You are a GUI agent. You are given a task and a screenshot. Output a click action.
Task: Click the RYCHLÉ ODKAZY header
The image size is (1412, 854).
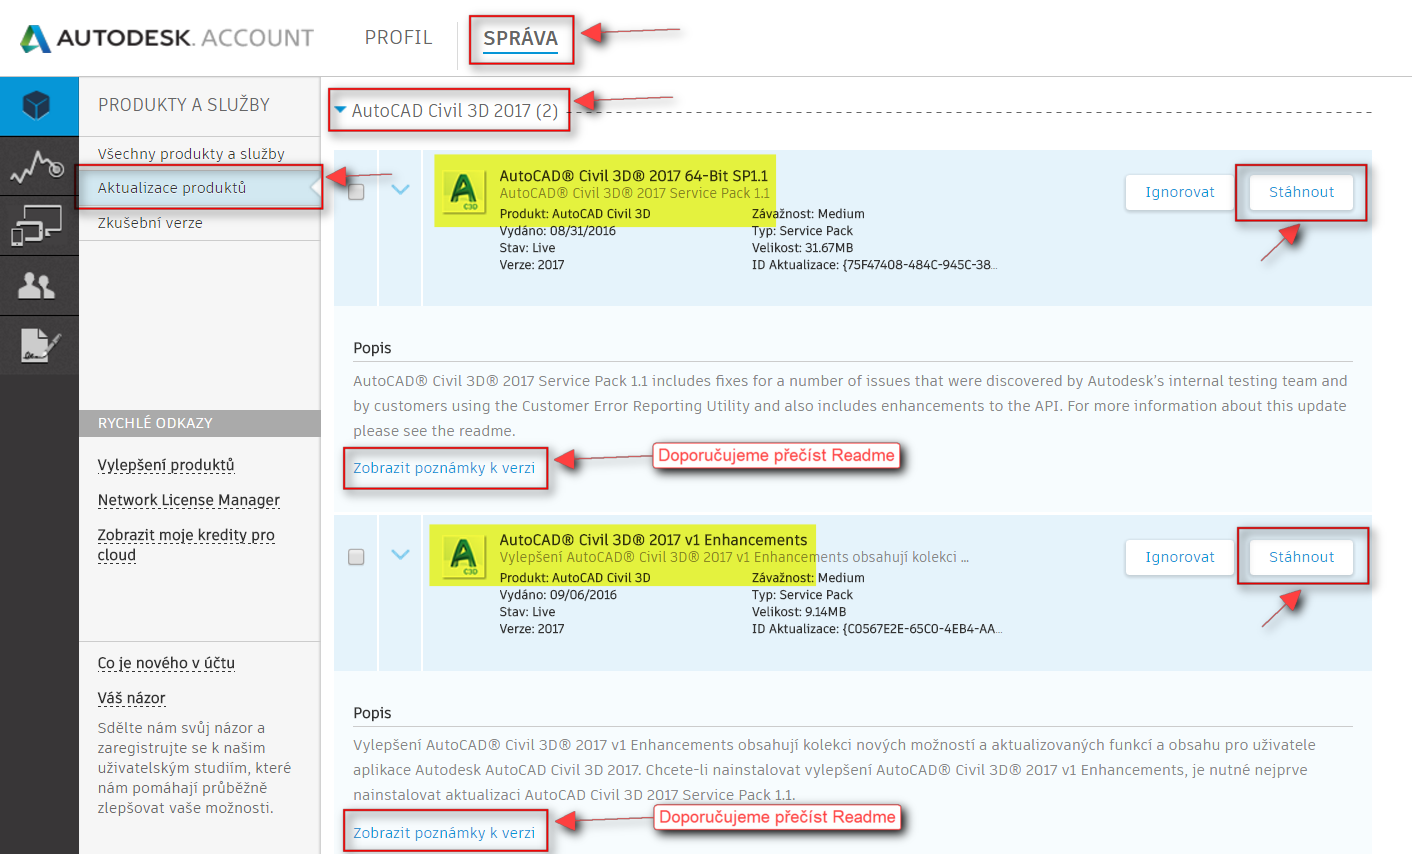pos(200,423)
